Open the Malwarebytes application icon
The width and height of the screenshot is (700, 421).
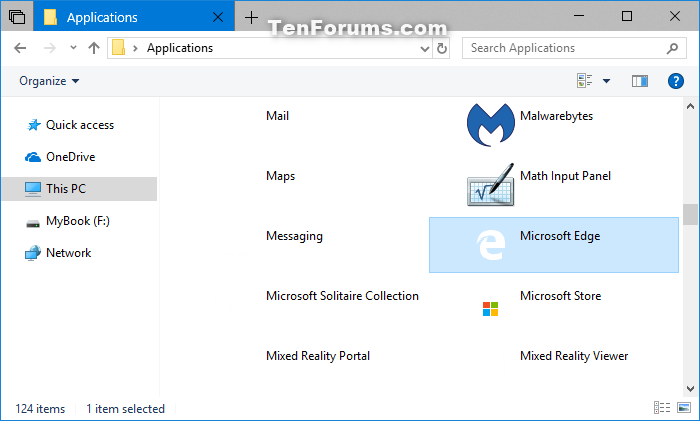tap(490, 125)
